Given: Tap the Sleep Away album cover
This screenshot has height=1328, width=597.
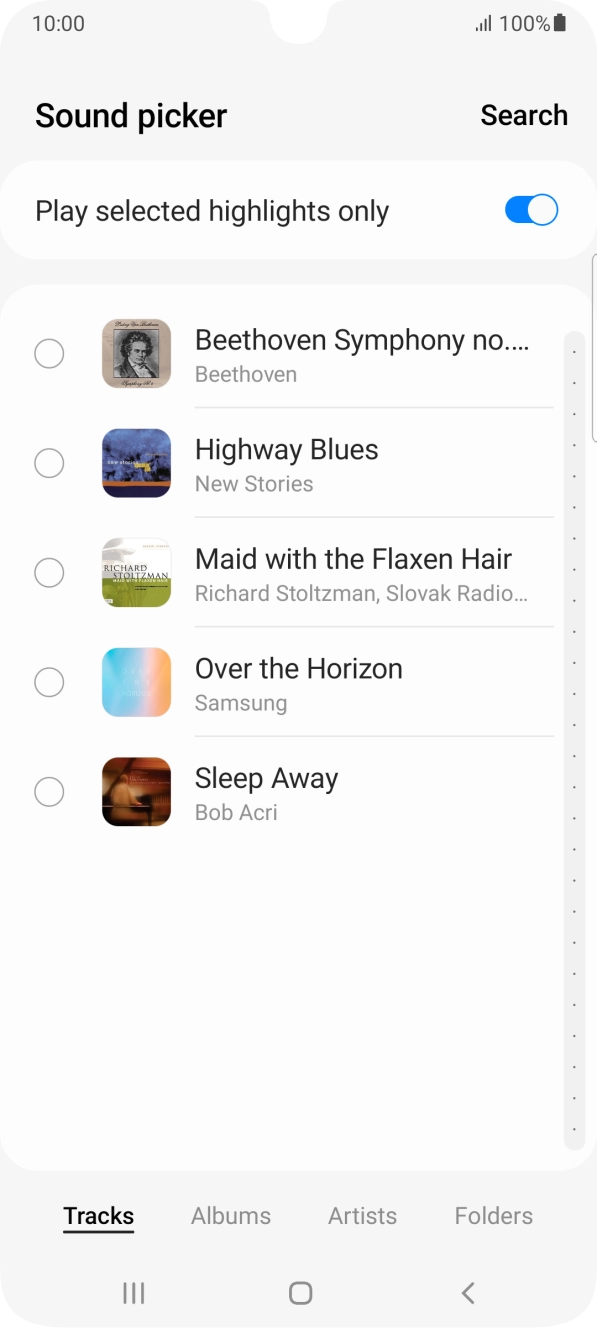Looking at the screenshot, I should [x=136, y=791].
